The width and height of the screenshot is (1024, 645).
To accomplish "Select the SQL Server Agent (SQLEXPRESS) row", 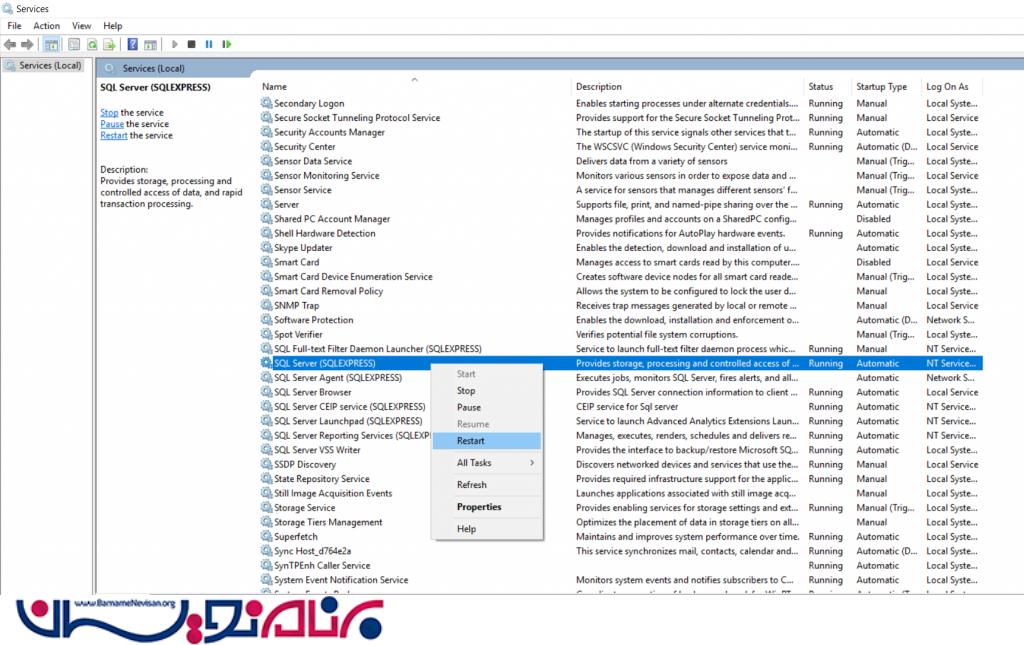I will coord(620,377).
